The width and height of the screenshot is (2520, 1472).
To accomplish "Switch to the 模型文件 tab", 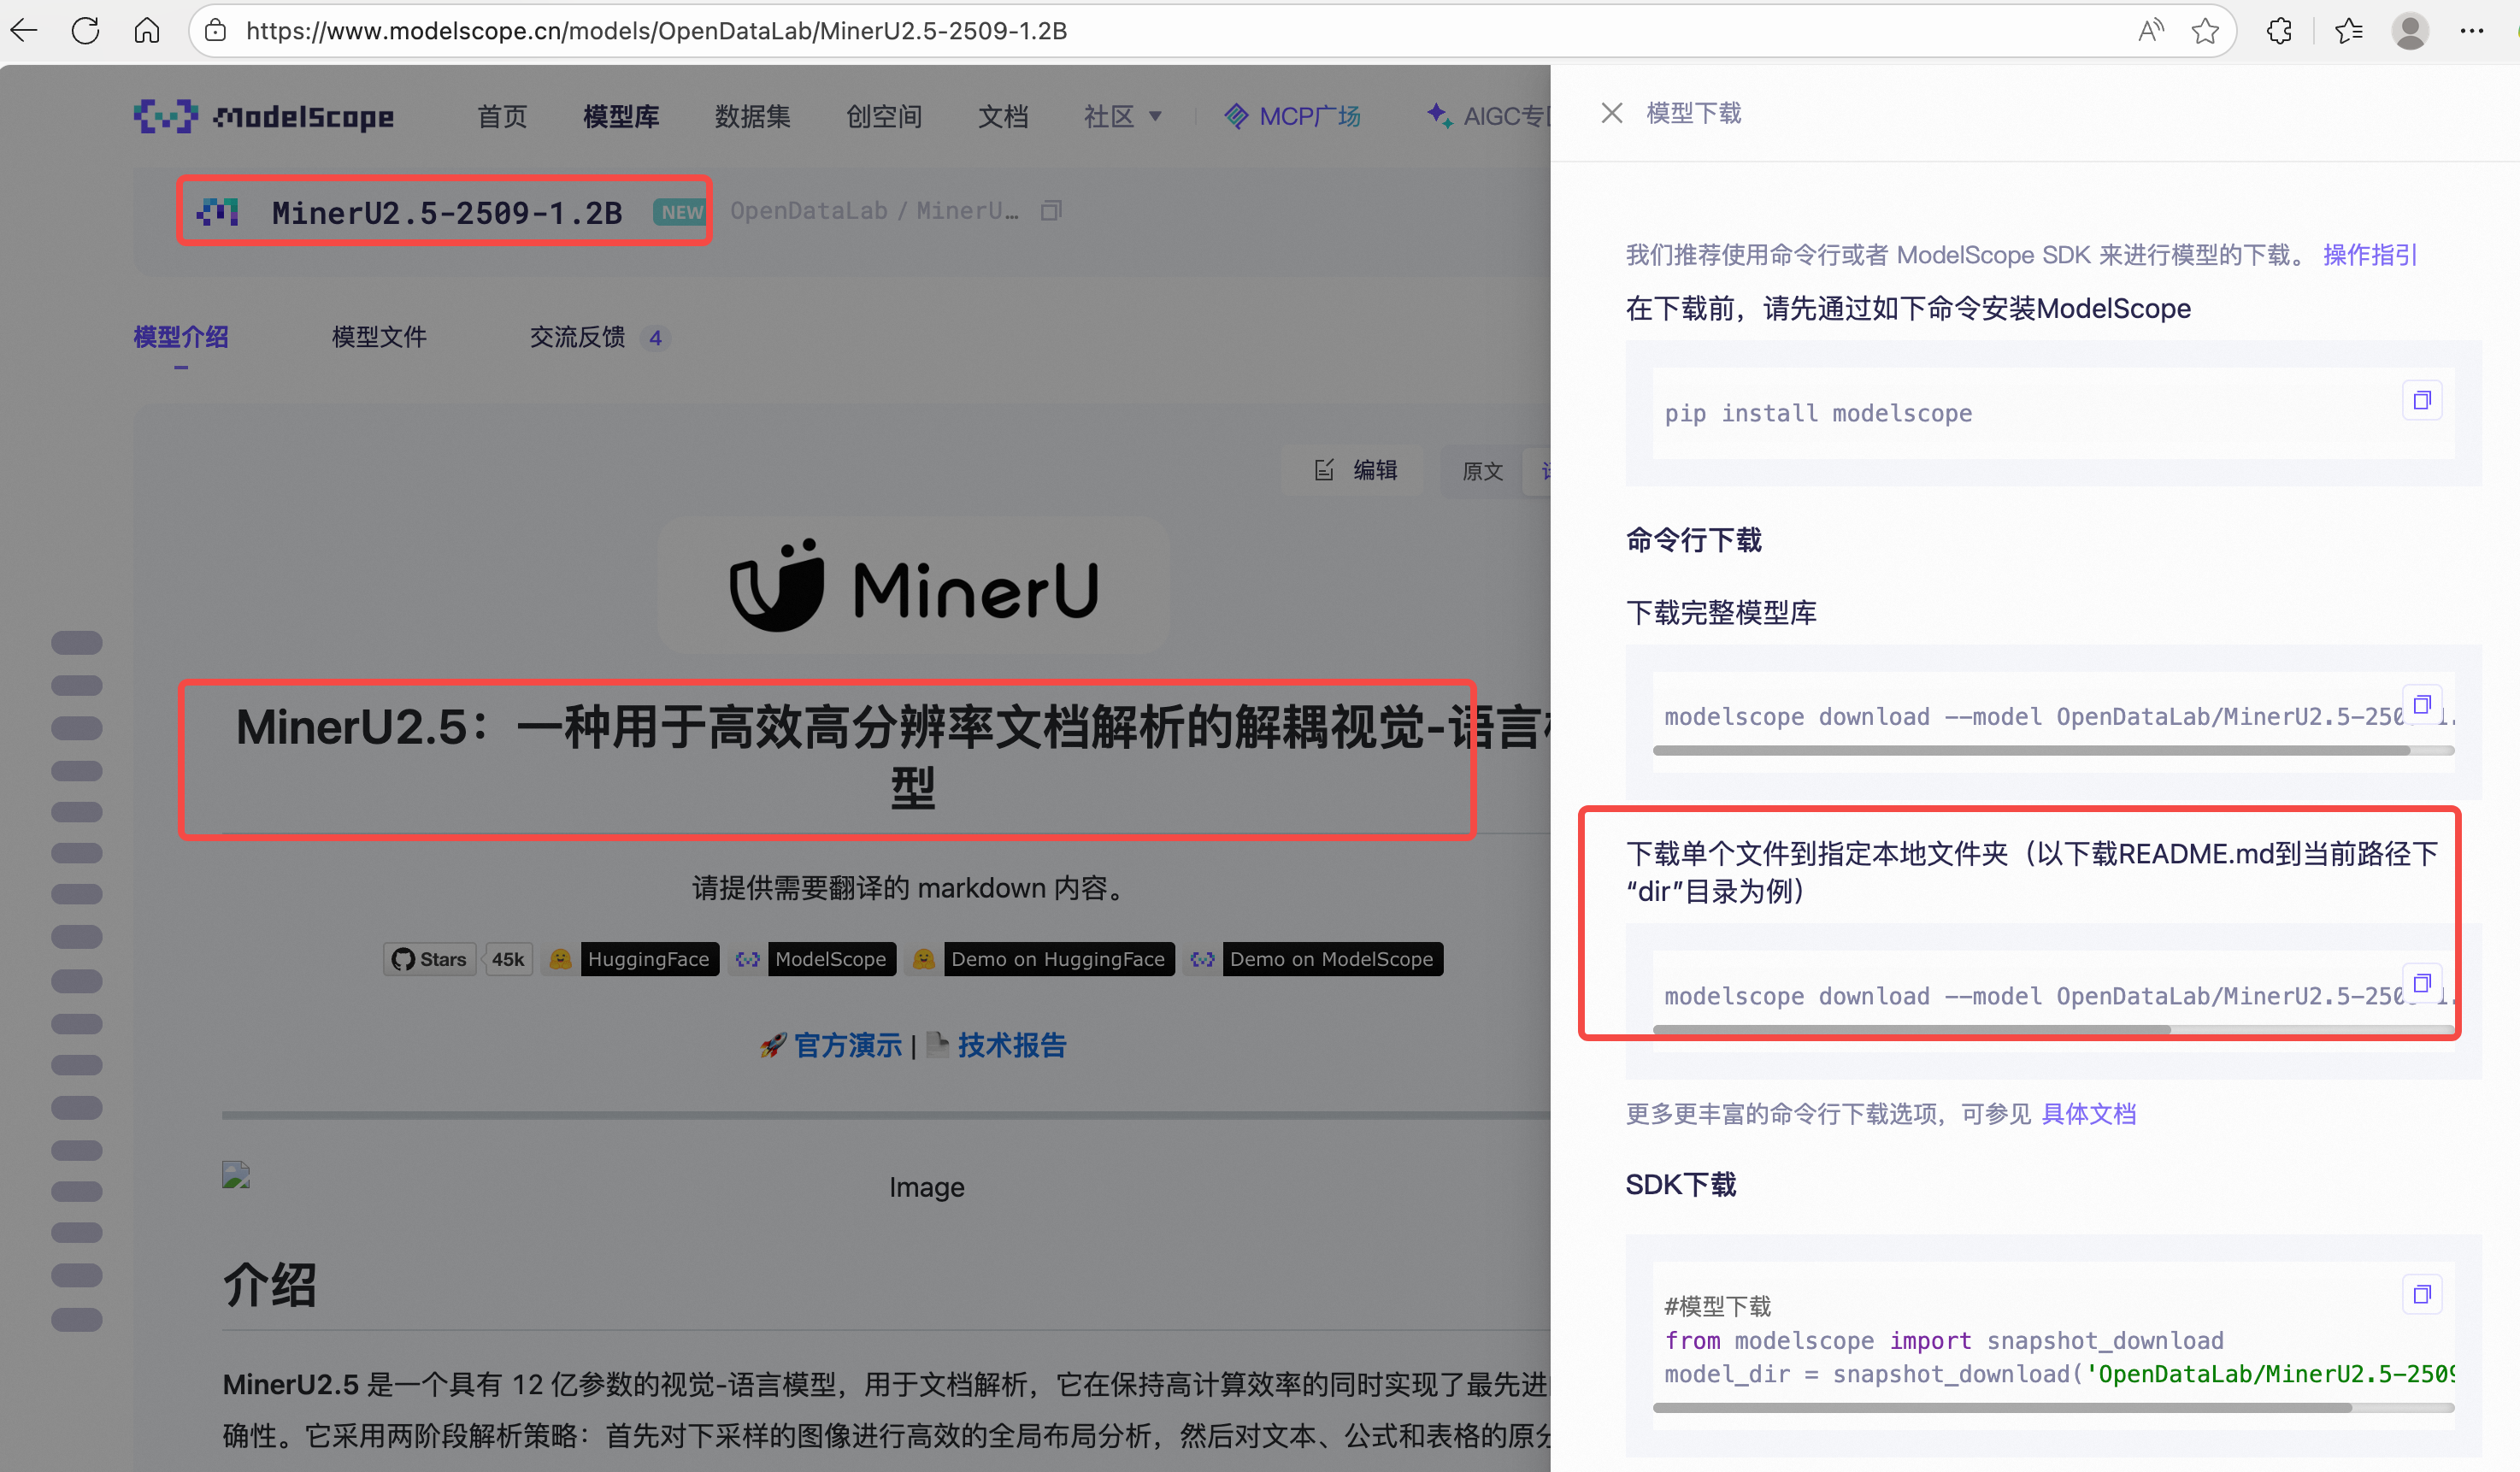I will (379, 337).
